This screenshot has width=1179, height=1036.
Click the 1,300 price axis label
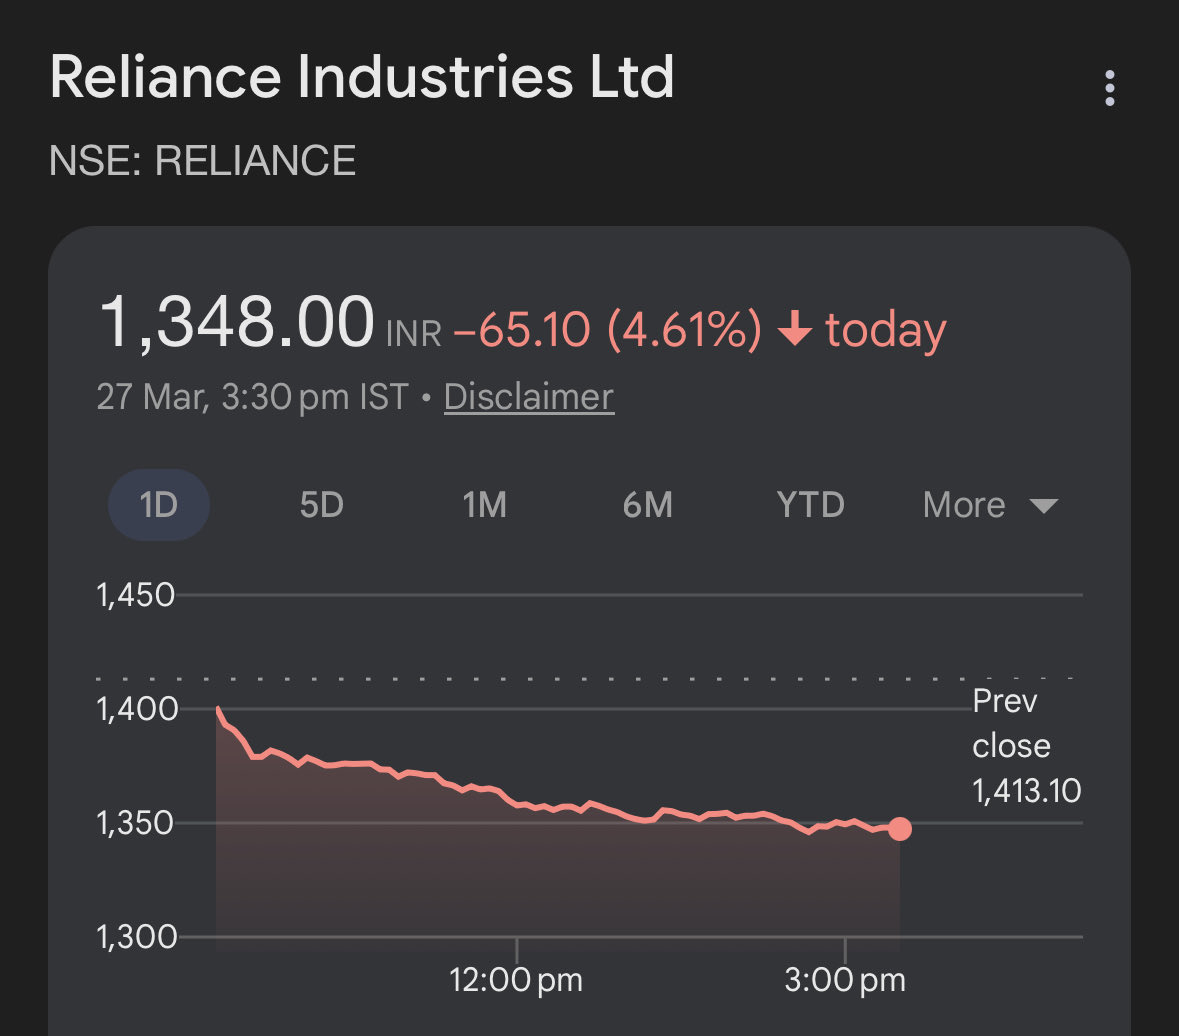coord(136,937)
